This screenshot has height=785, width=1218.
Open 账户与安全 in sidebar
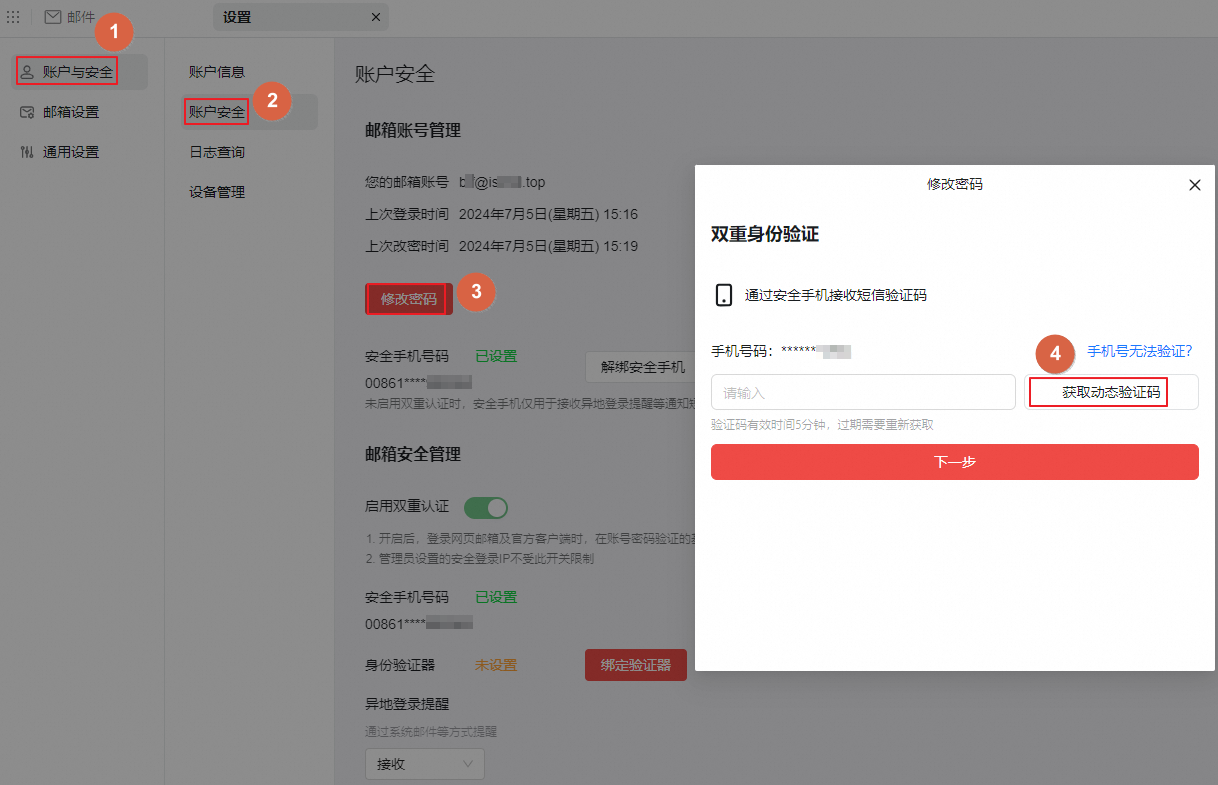(x=80, y=72)
